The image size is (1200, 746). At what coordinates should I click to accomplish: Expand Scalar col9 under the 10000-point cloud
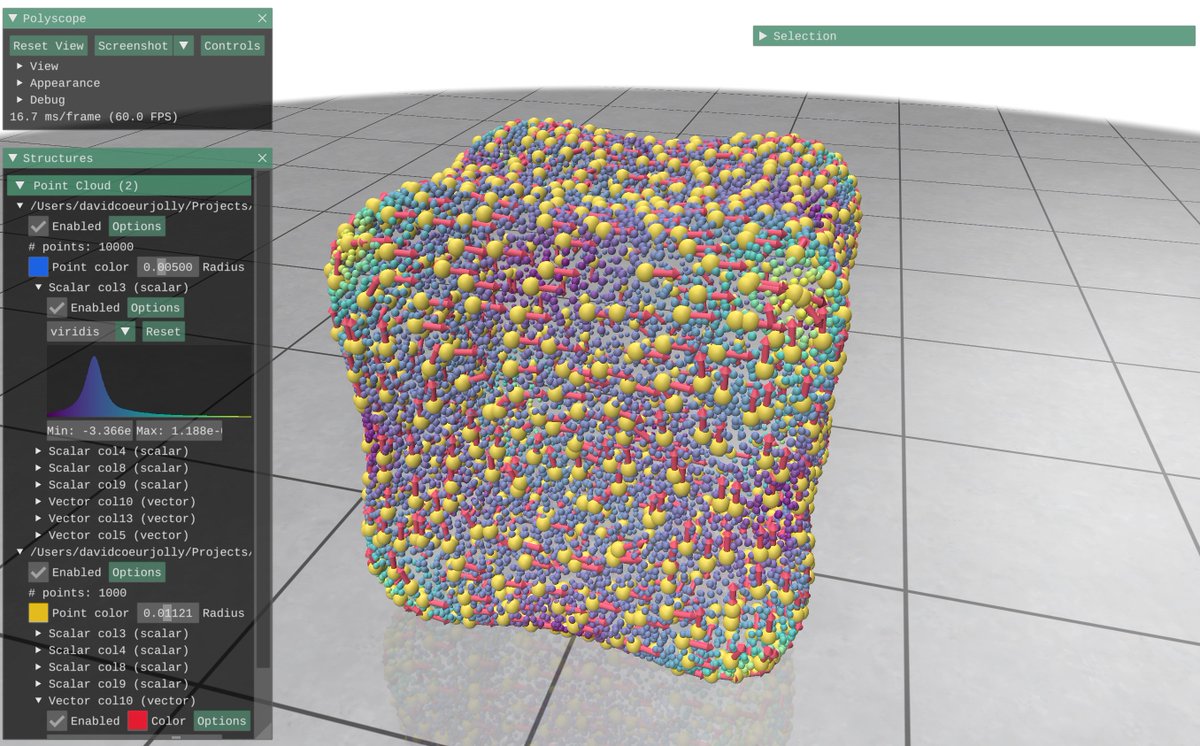click(39, 485)
